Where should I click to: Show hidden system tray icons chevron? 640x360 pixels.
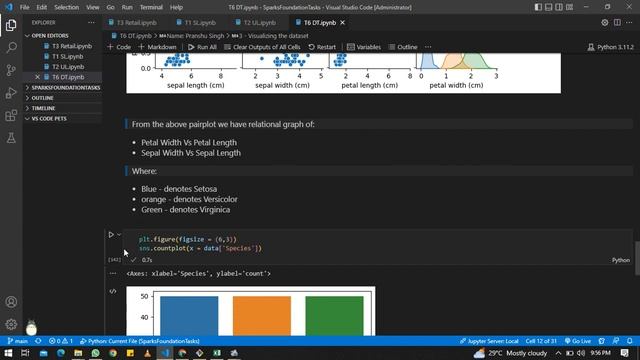(x=558, y=353)
